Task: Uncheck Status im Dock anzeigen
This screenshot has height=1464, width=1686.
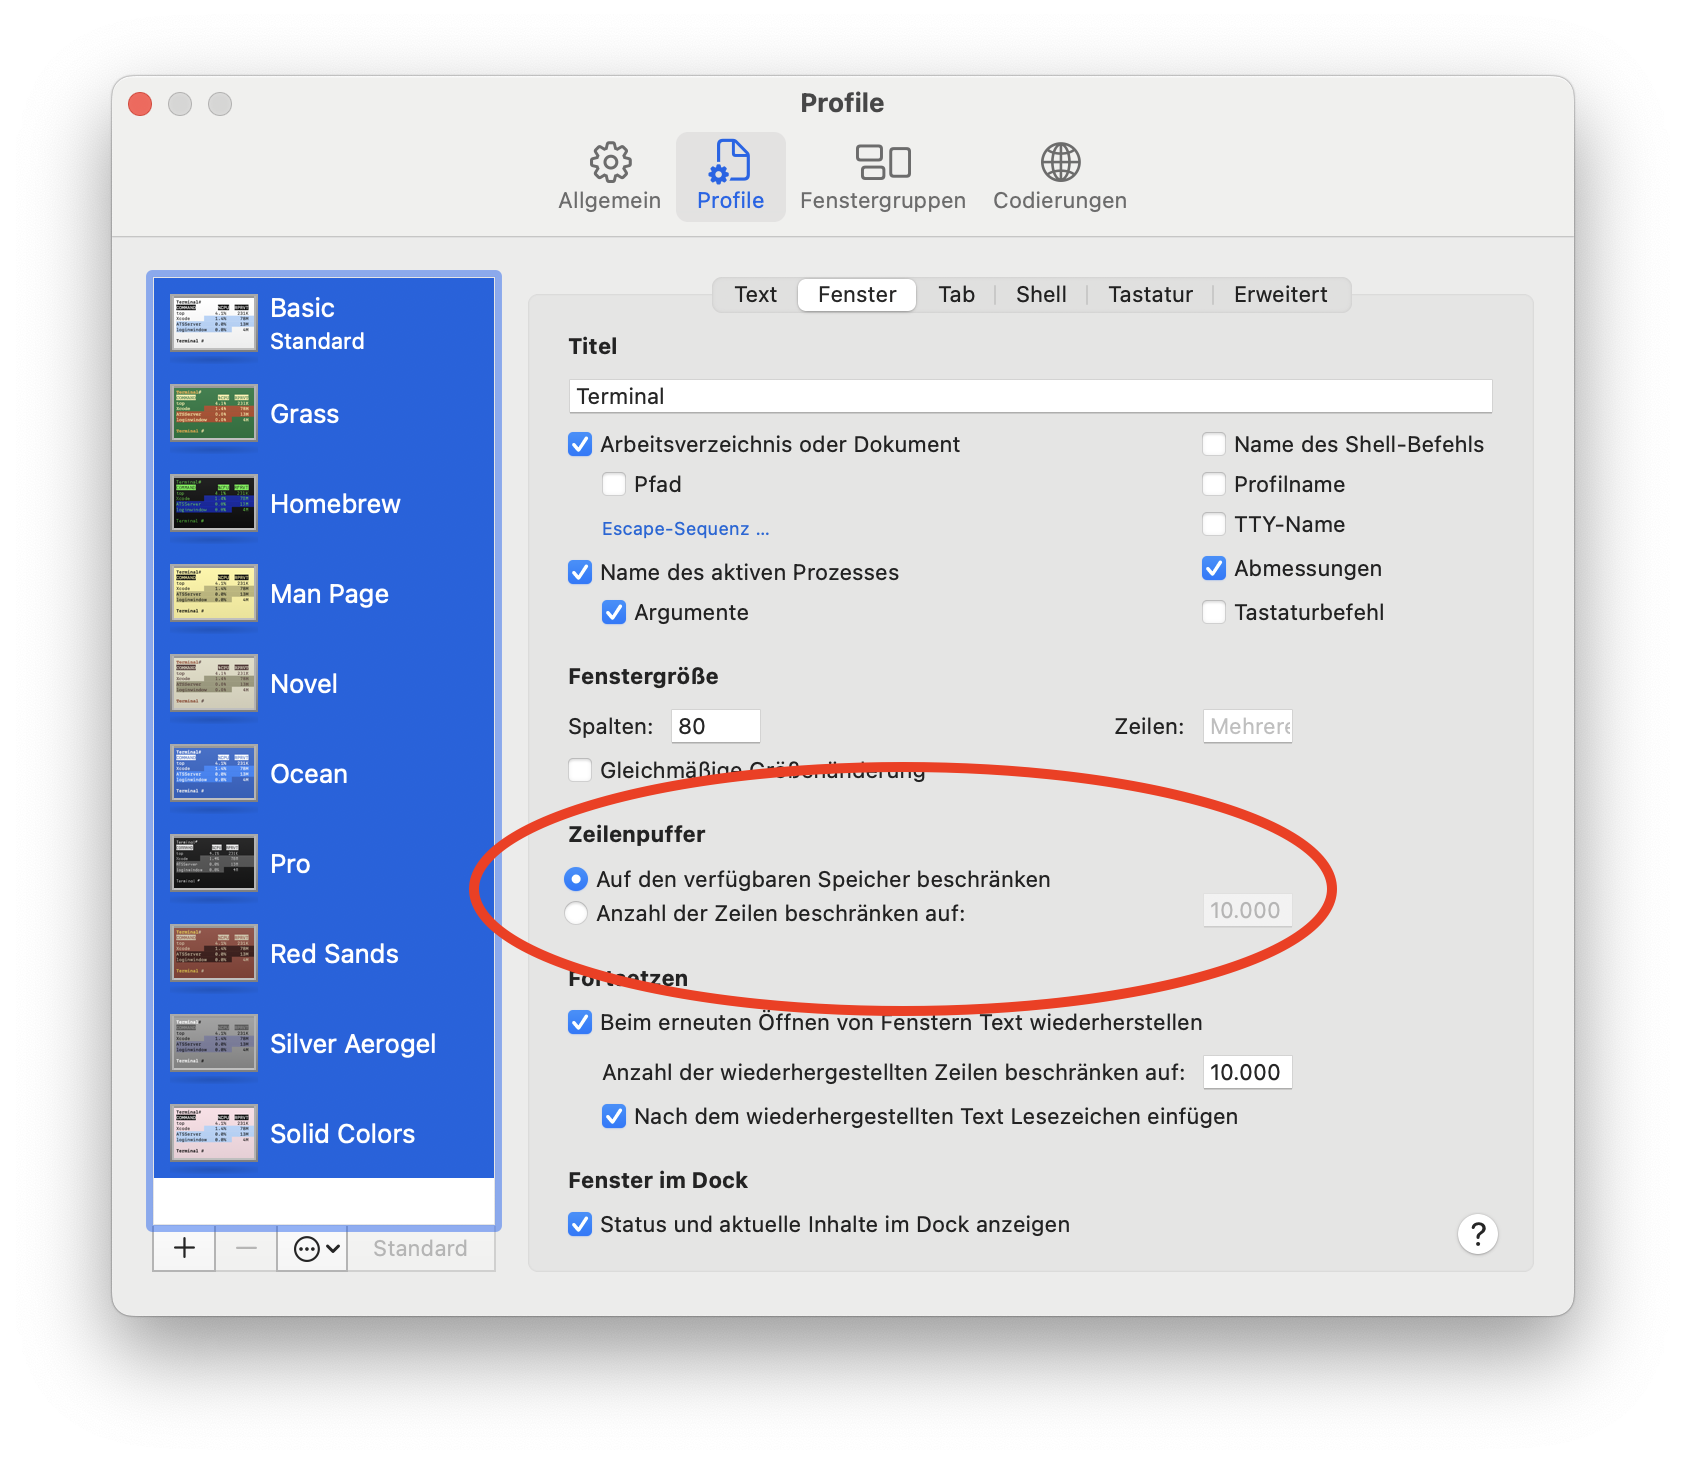Action: coord(579,1224)
